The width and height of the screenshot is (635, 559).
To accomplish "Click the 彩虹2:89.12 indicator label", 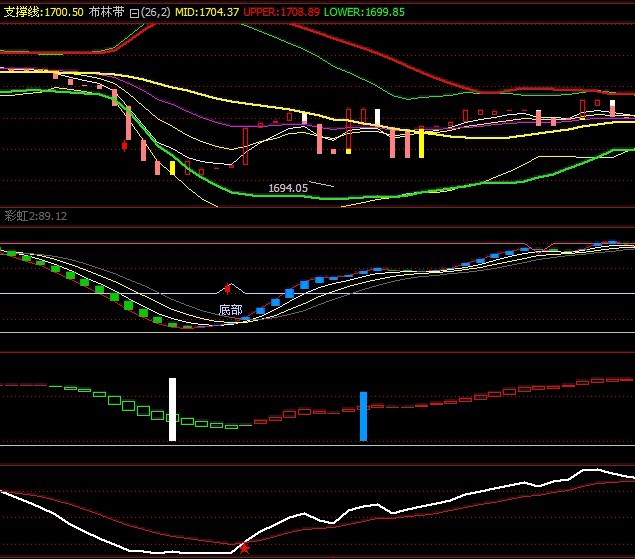I will [36, 216].
